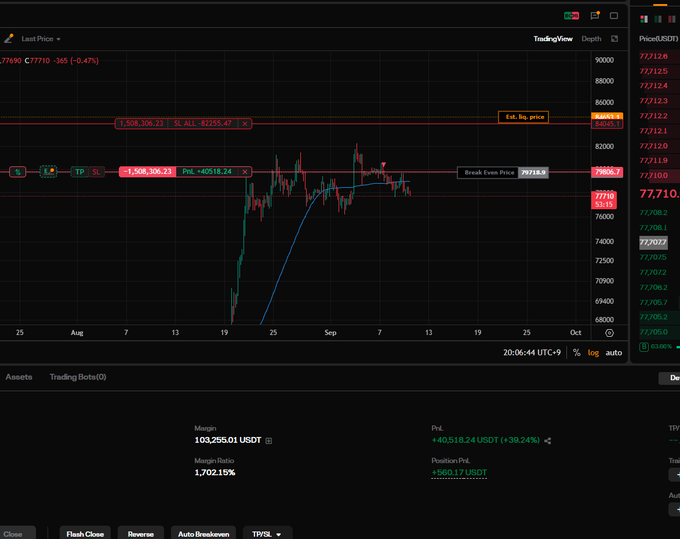
Task: Open the Assets tab
Action: coord(19,377)
